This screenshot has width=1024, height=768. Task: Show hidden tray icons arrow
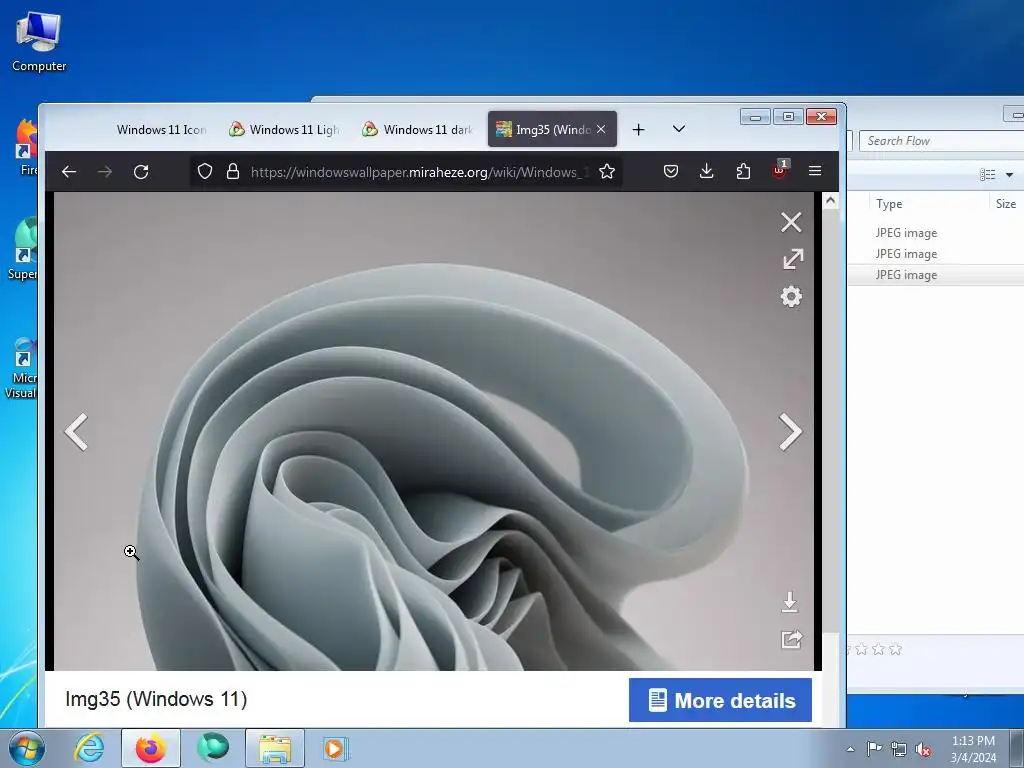point(850,749)
